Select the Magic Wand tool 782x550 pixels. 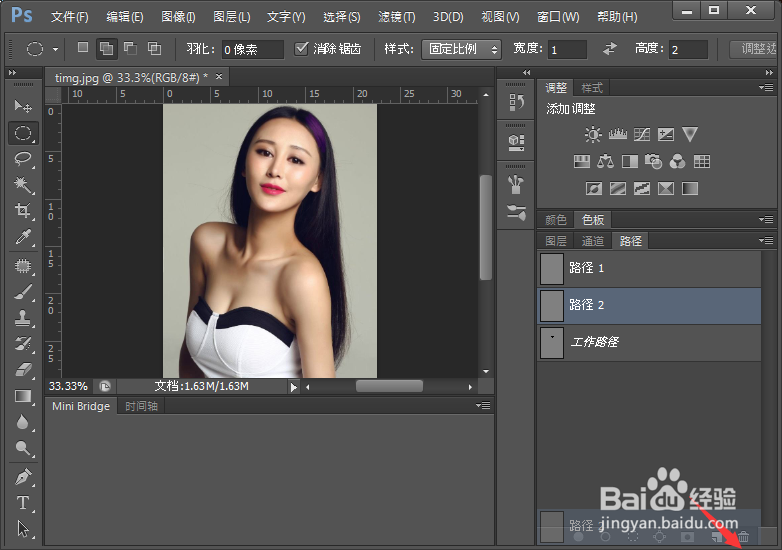tap(23, 184)
